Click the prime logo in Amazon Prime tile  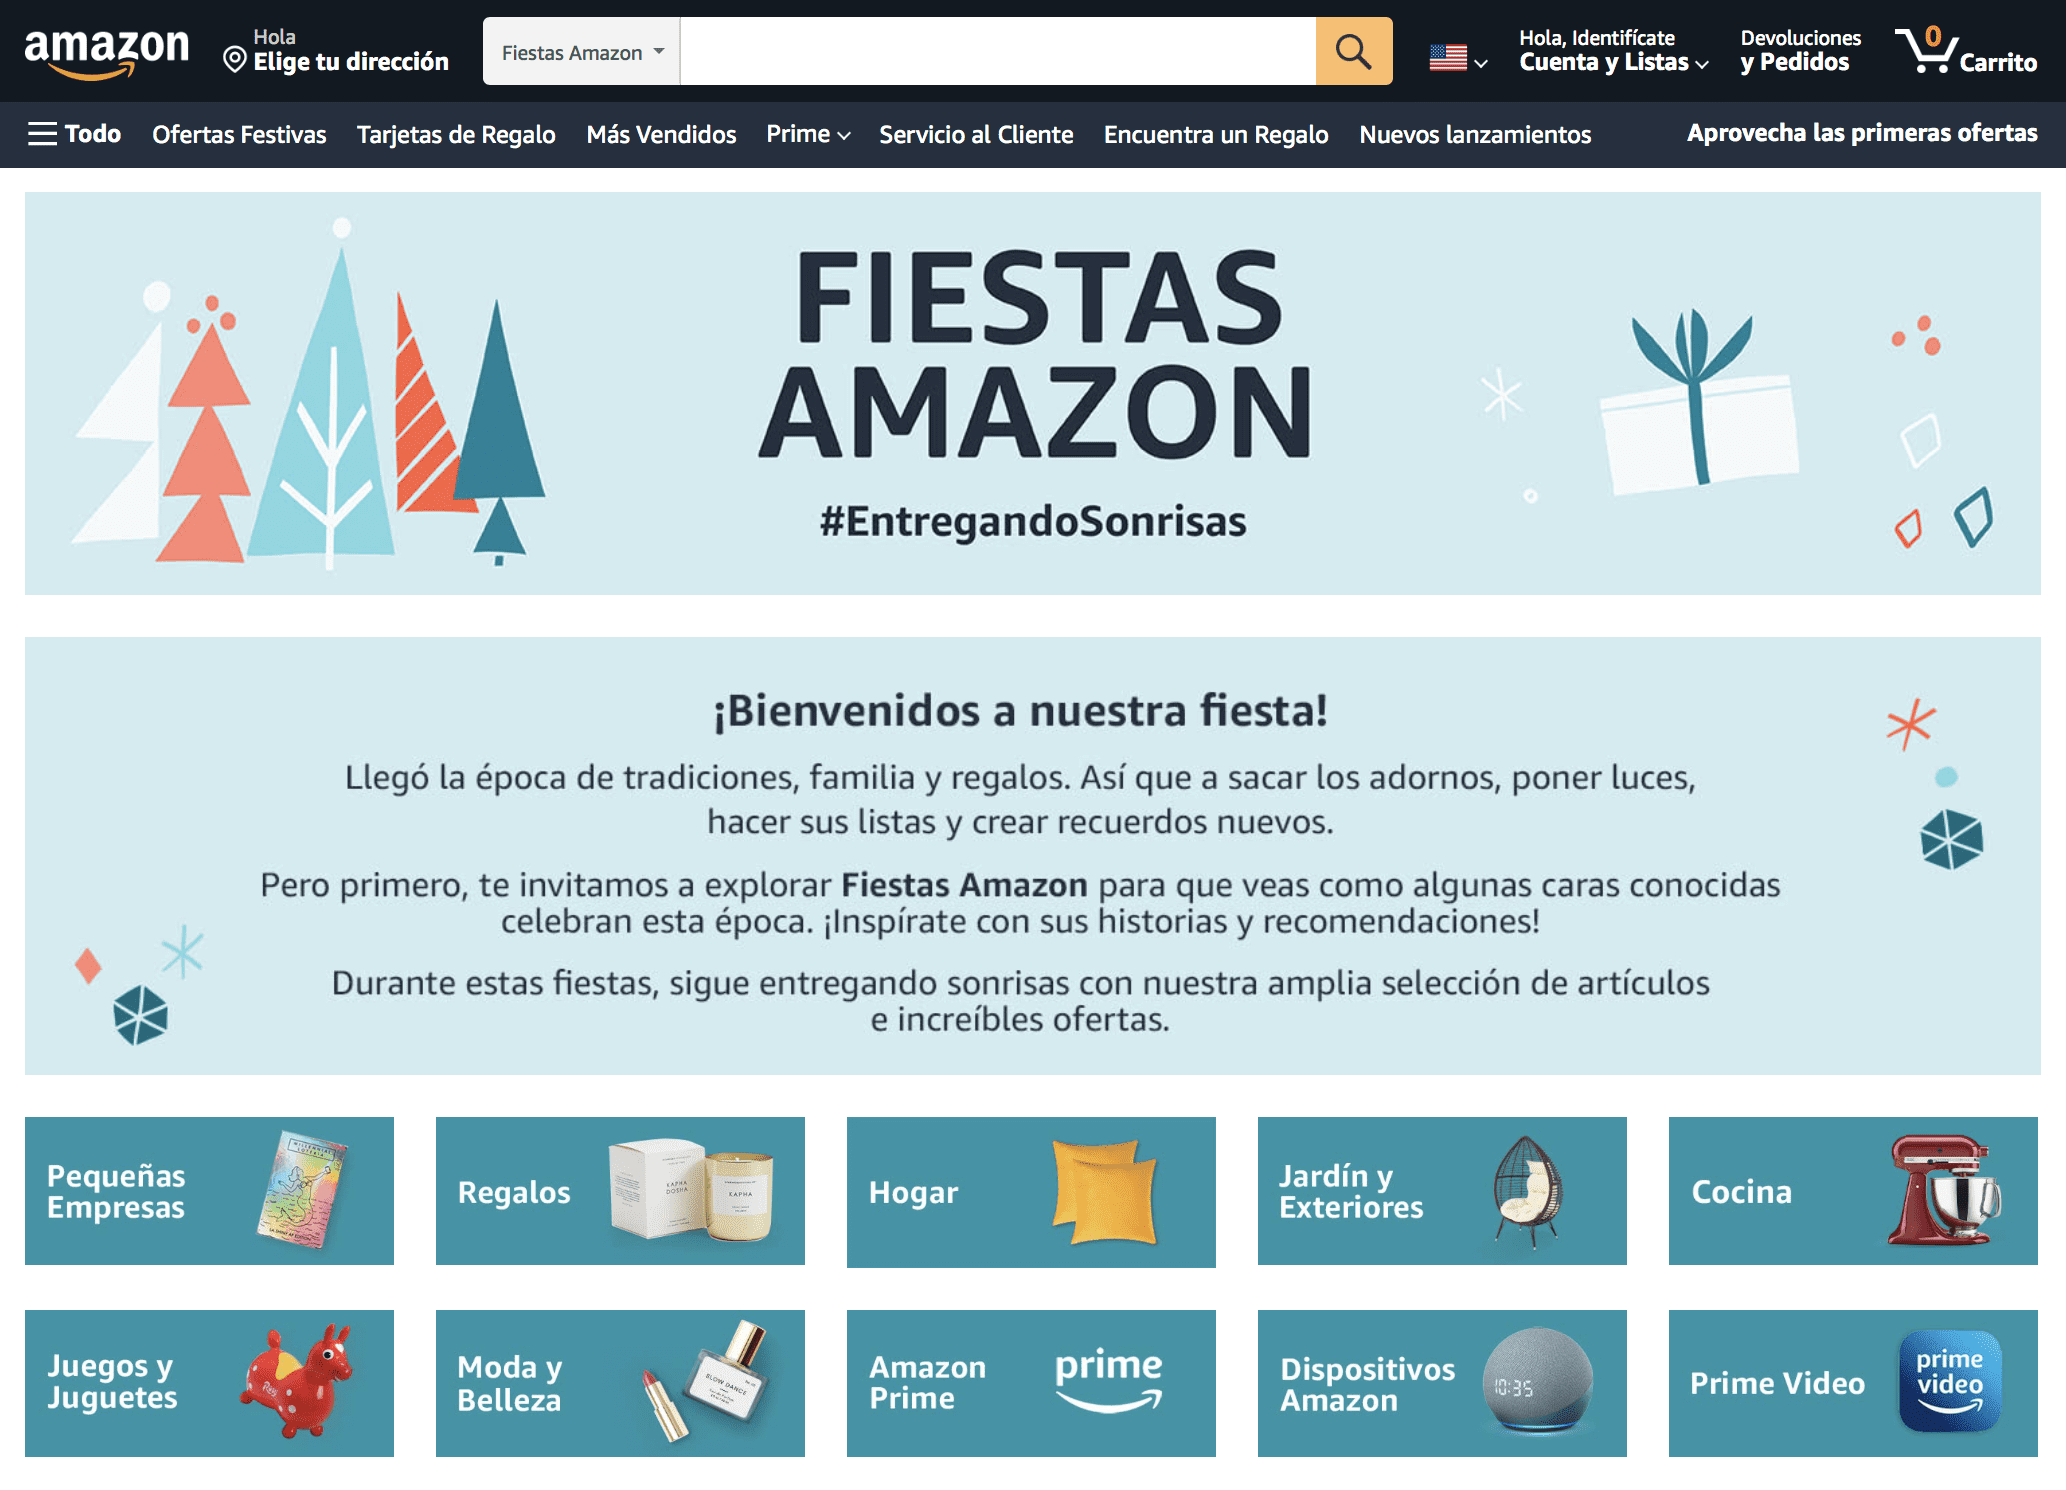1109,1380
